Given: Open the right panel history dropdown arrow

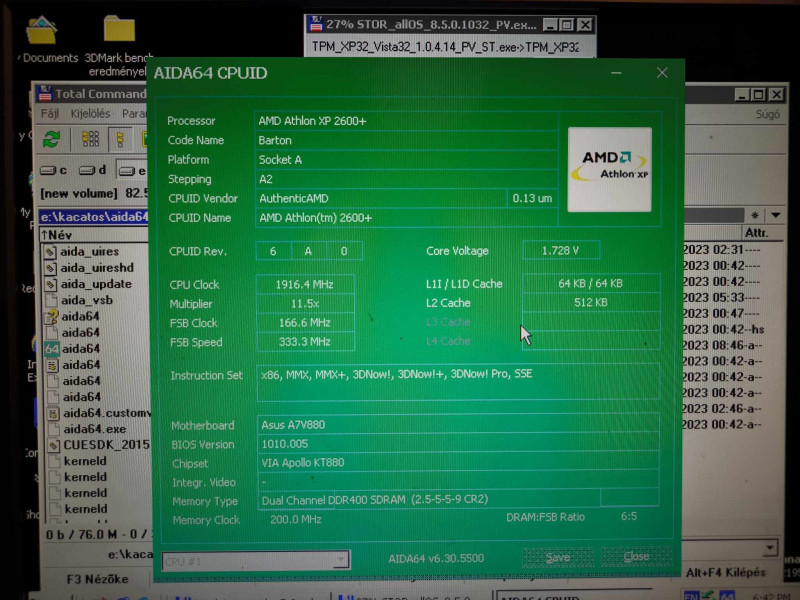Looking at the screenshot, I should 776,215.
